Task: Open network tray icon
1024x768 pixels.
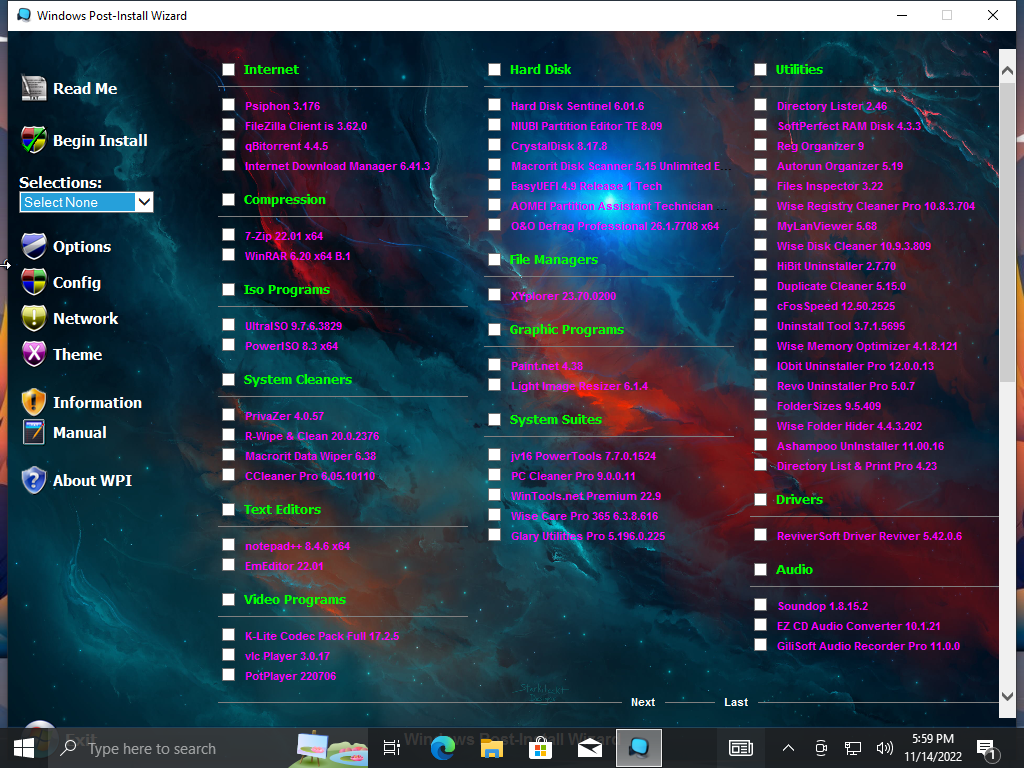Action: 852,748
